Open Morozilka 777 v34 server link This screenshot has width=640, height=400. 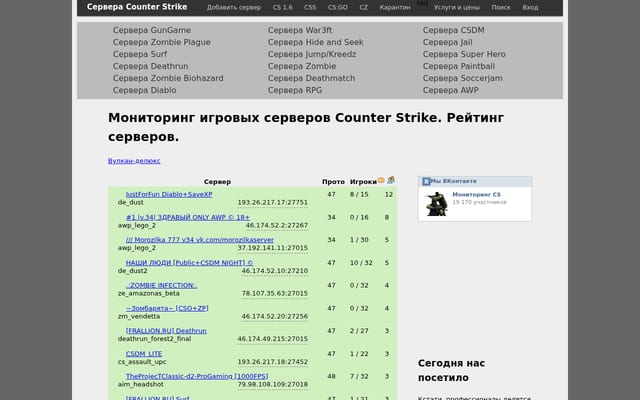pos(200,240)
